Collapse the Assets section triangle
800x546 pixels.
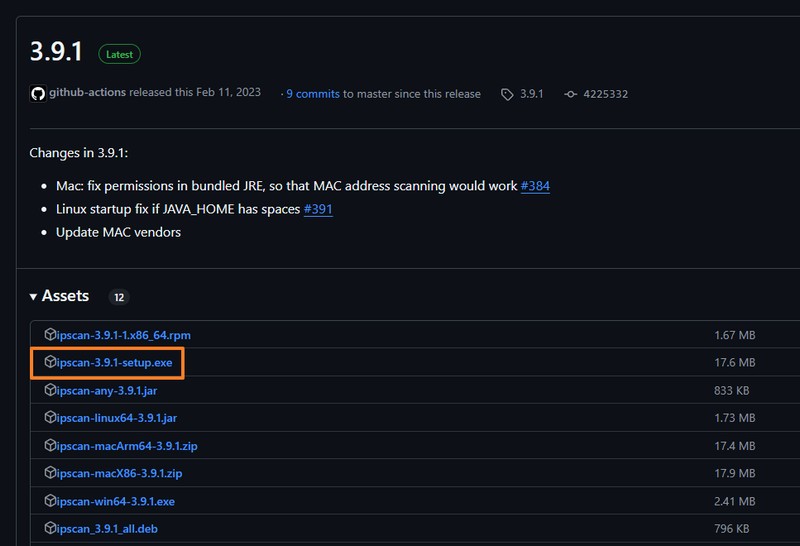tap(33, 296)
